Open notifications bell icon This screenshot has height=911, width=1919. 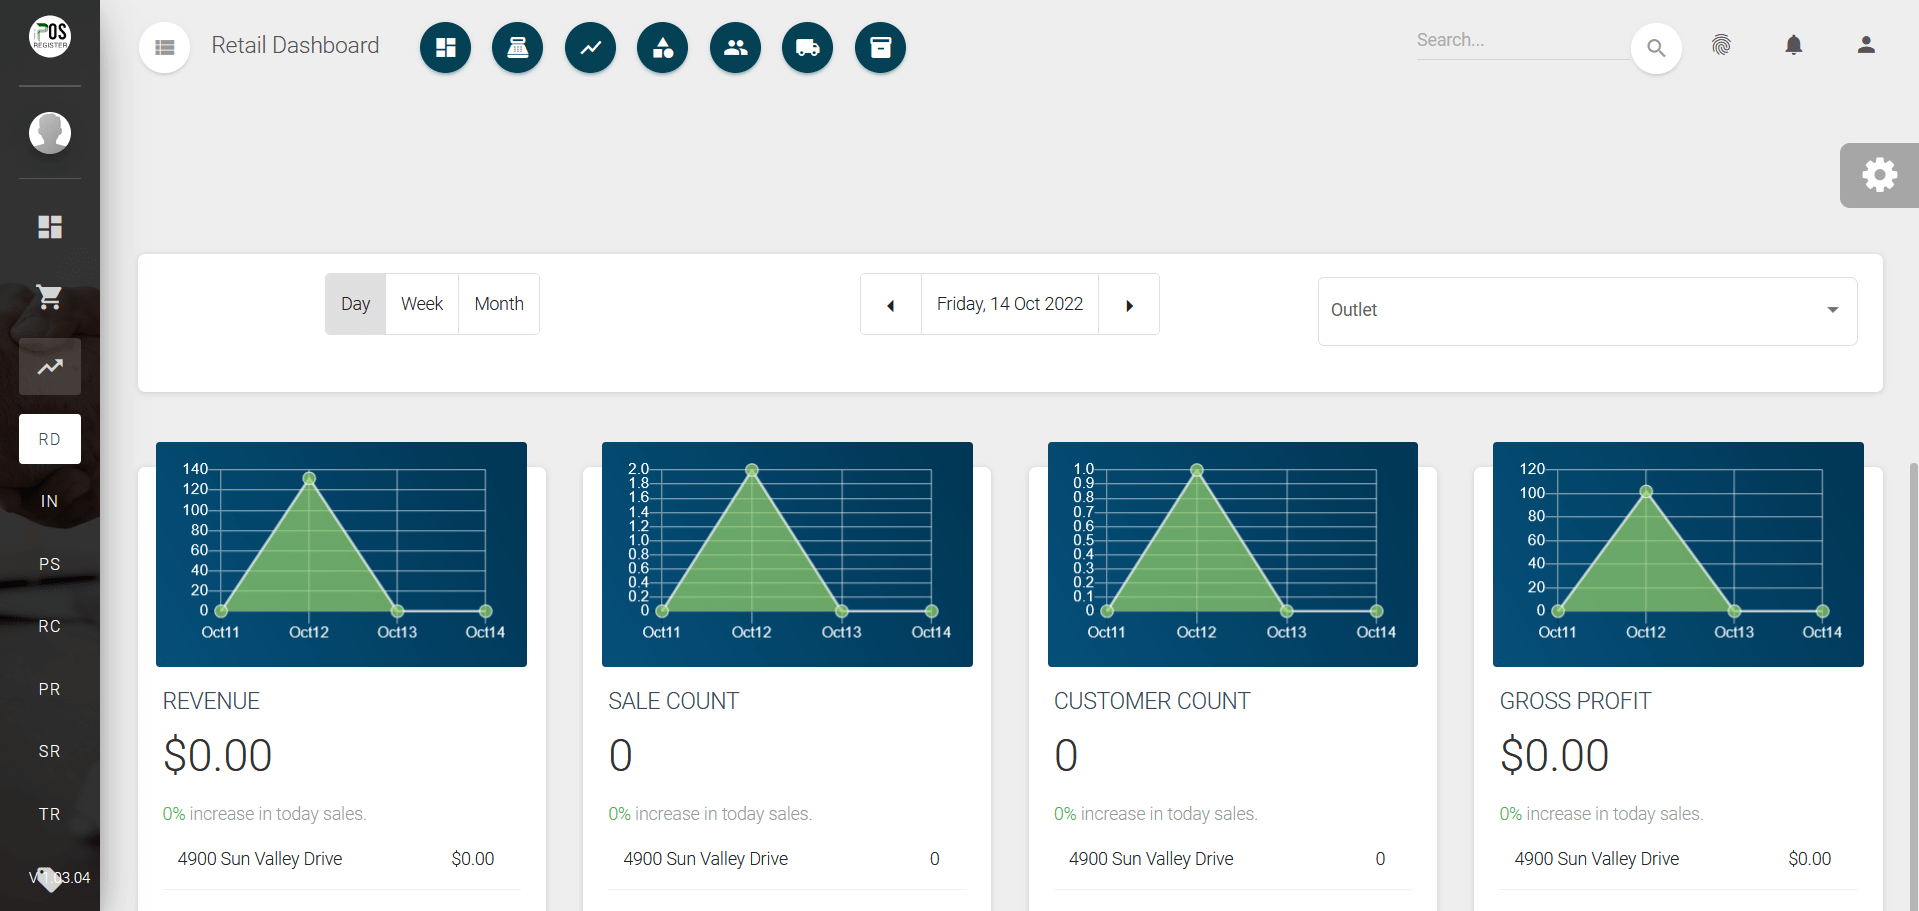1793,45
